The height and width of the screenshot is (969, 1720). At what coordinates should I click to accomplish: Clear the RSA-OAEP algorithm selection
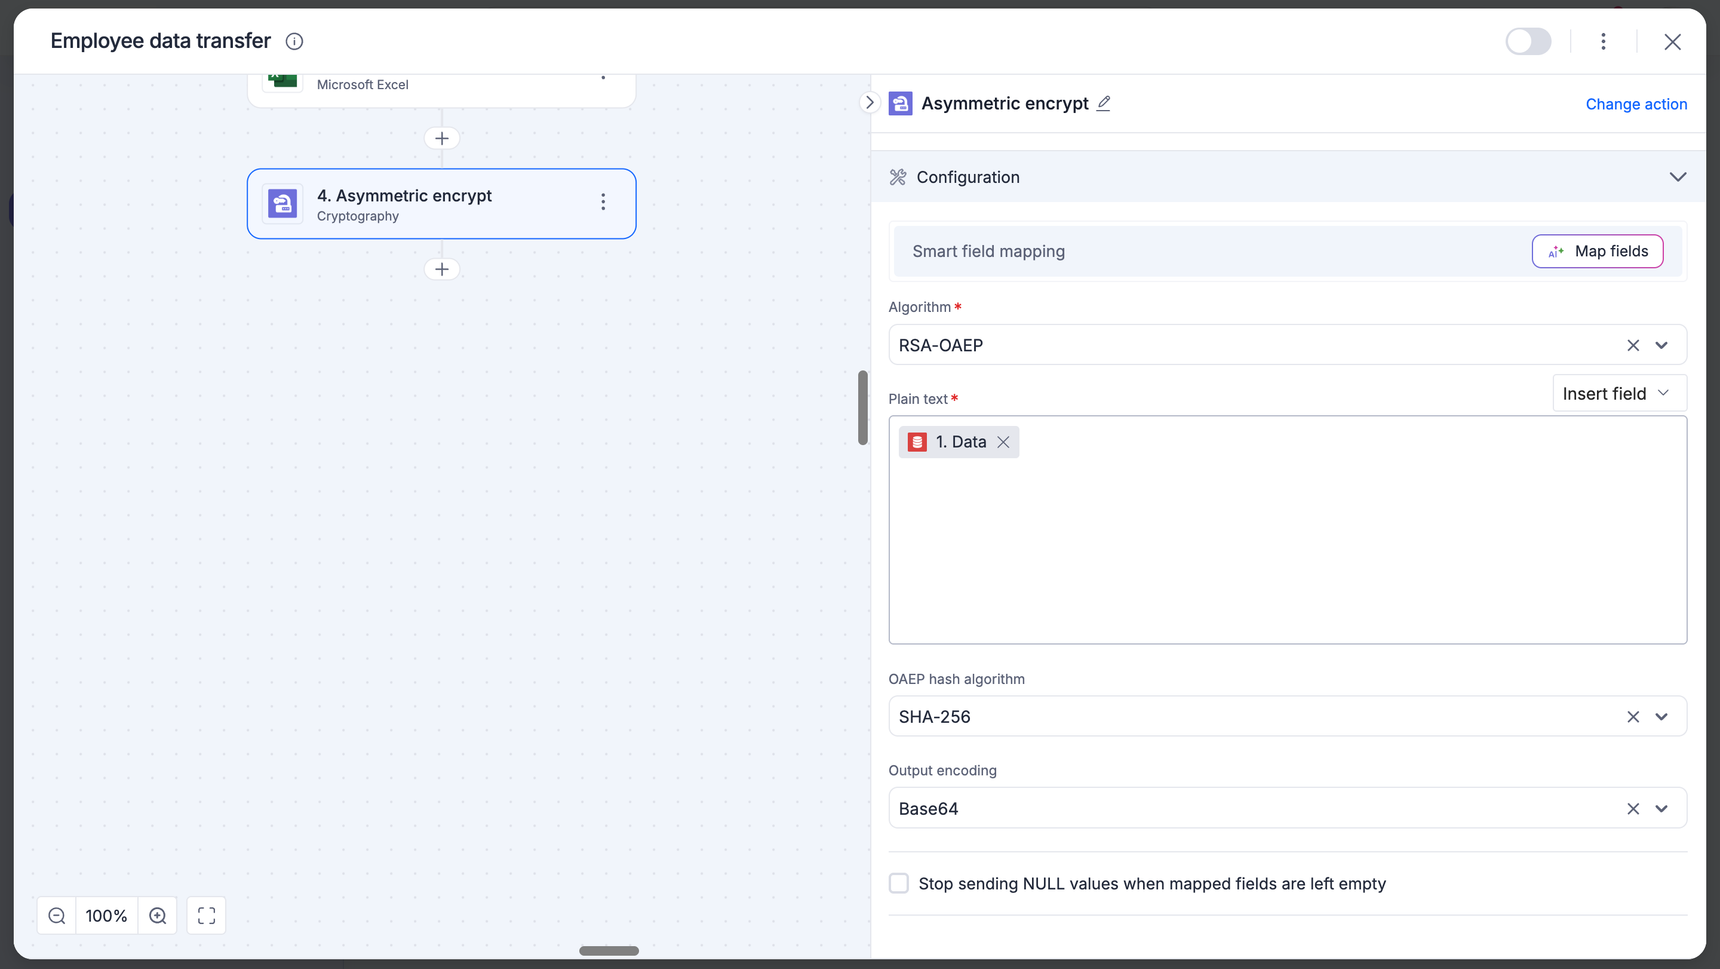[x=1633, y=345]
